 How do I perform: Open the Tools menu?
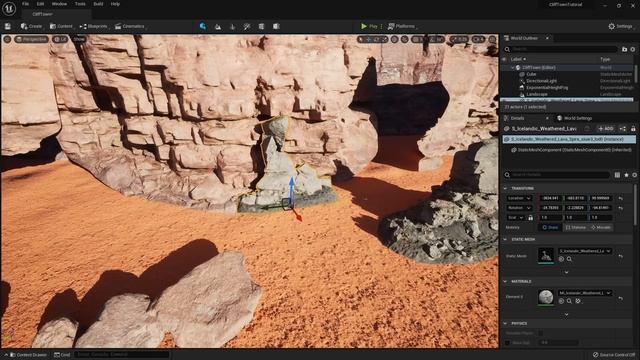pyautogui.click(x=80, y=4)
